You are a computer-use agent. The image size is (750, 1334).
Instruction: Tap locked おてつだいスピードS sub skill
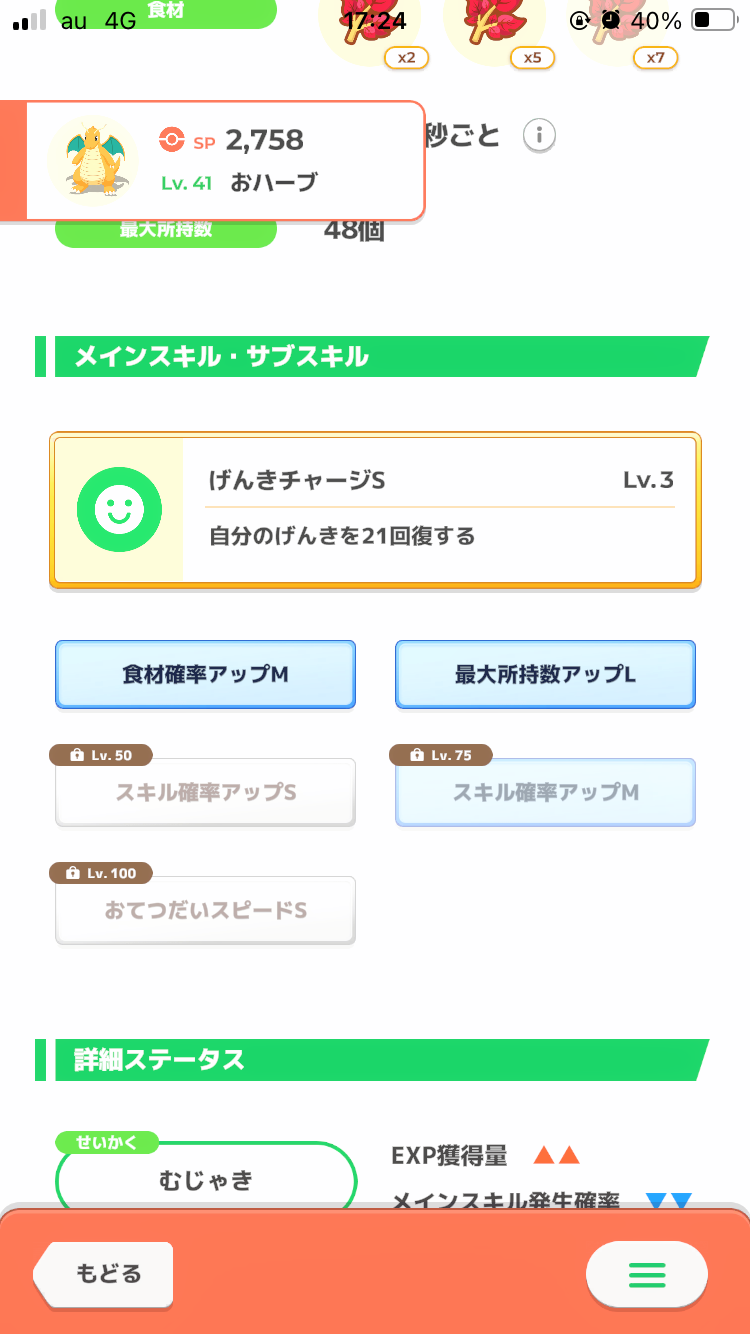coord(205,911)
